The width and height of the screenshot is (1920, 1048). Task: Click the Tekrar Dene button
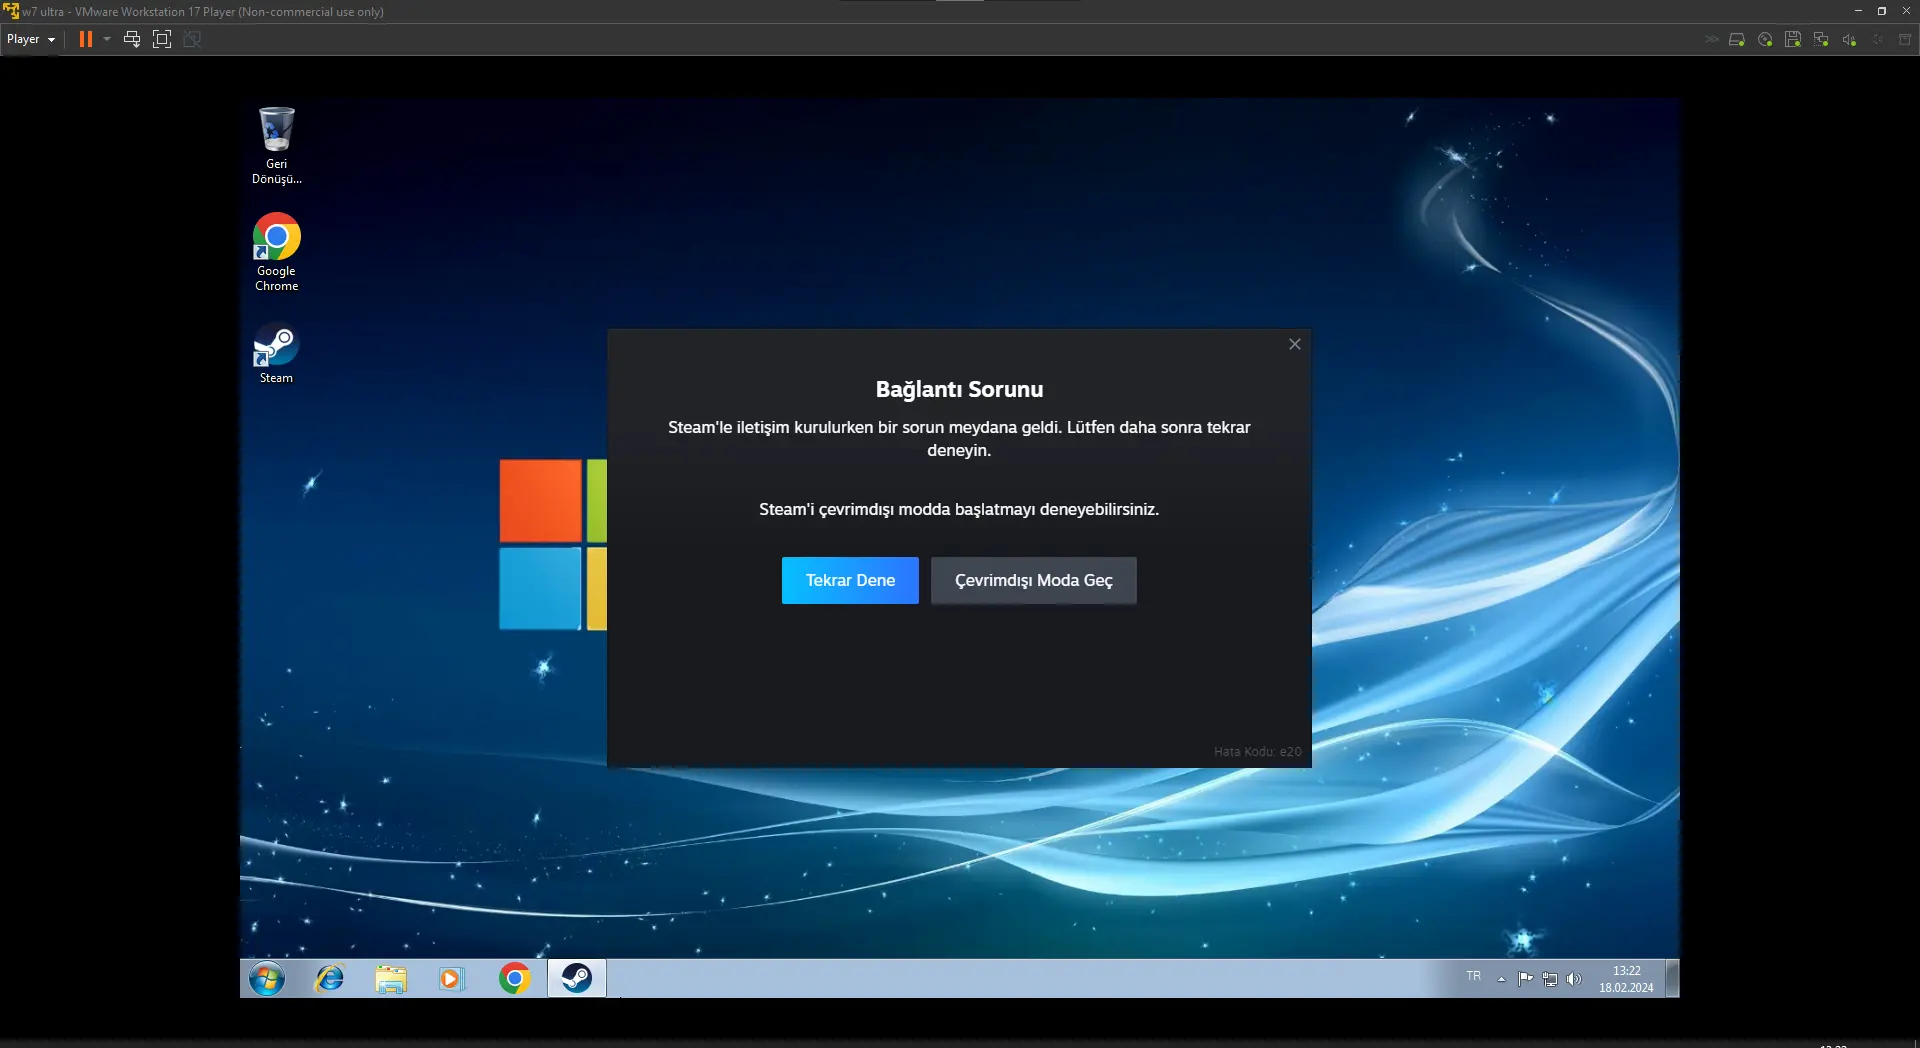pos(850,580)
